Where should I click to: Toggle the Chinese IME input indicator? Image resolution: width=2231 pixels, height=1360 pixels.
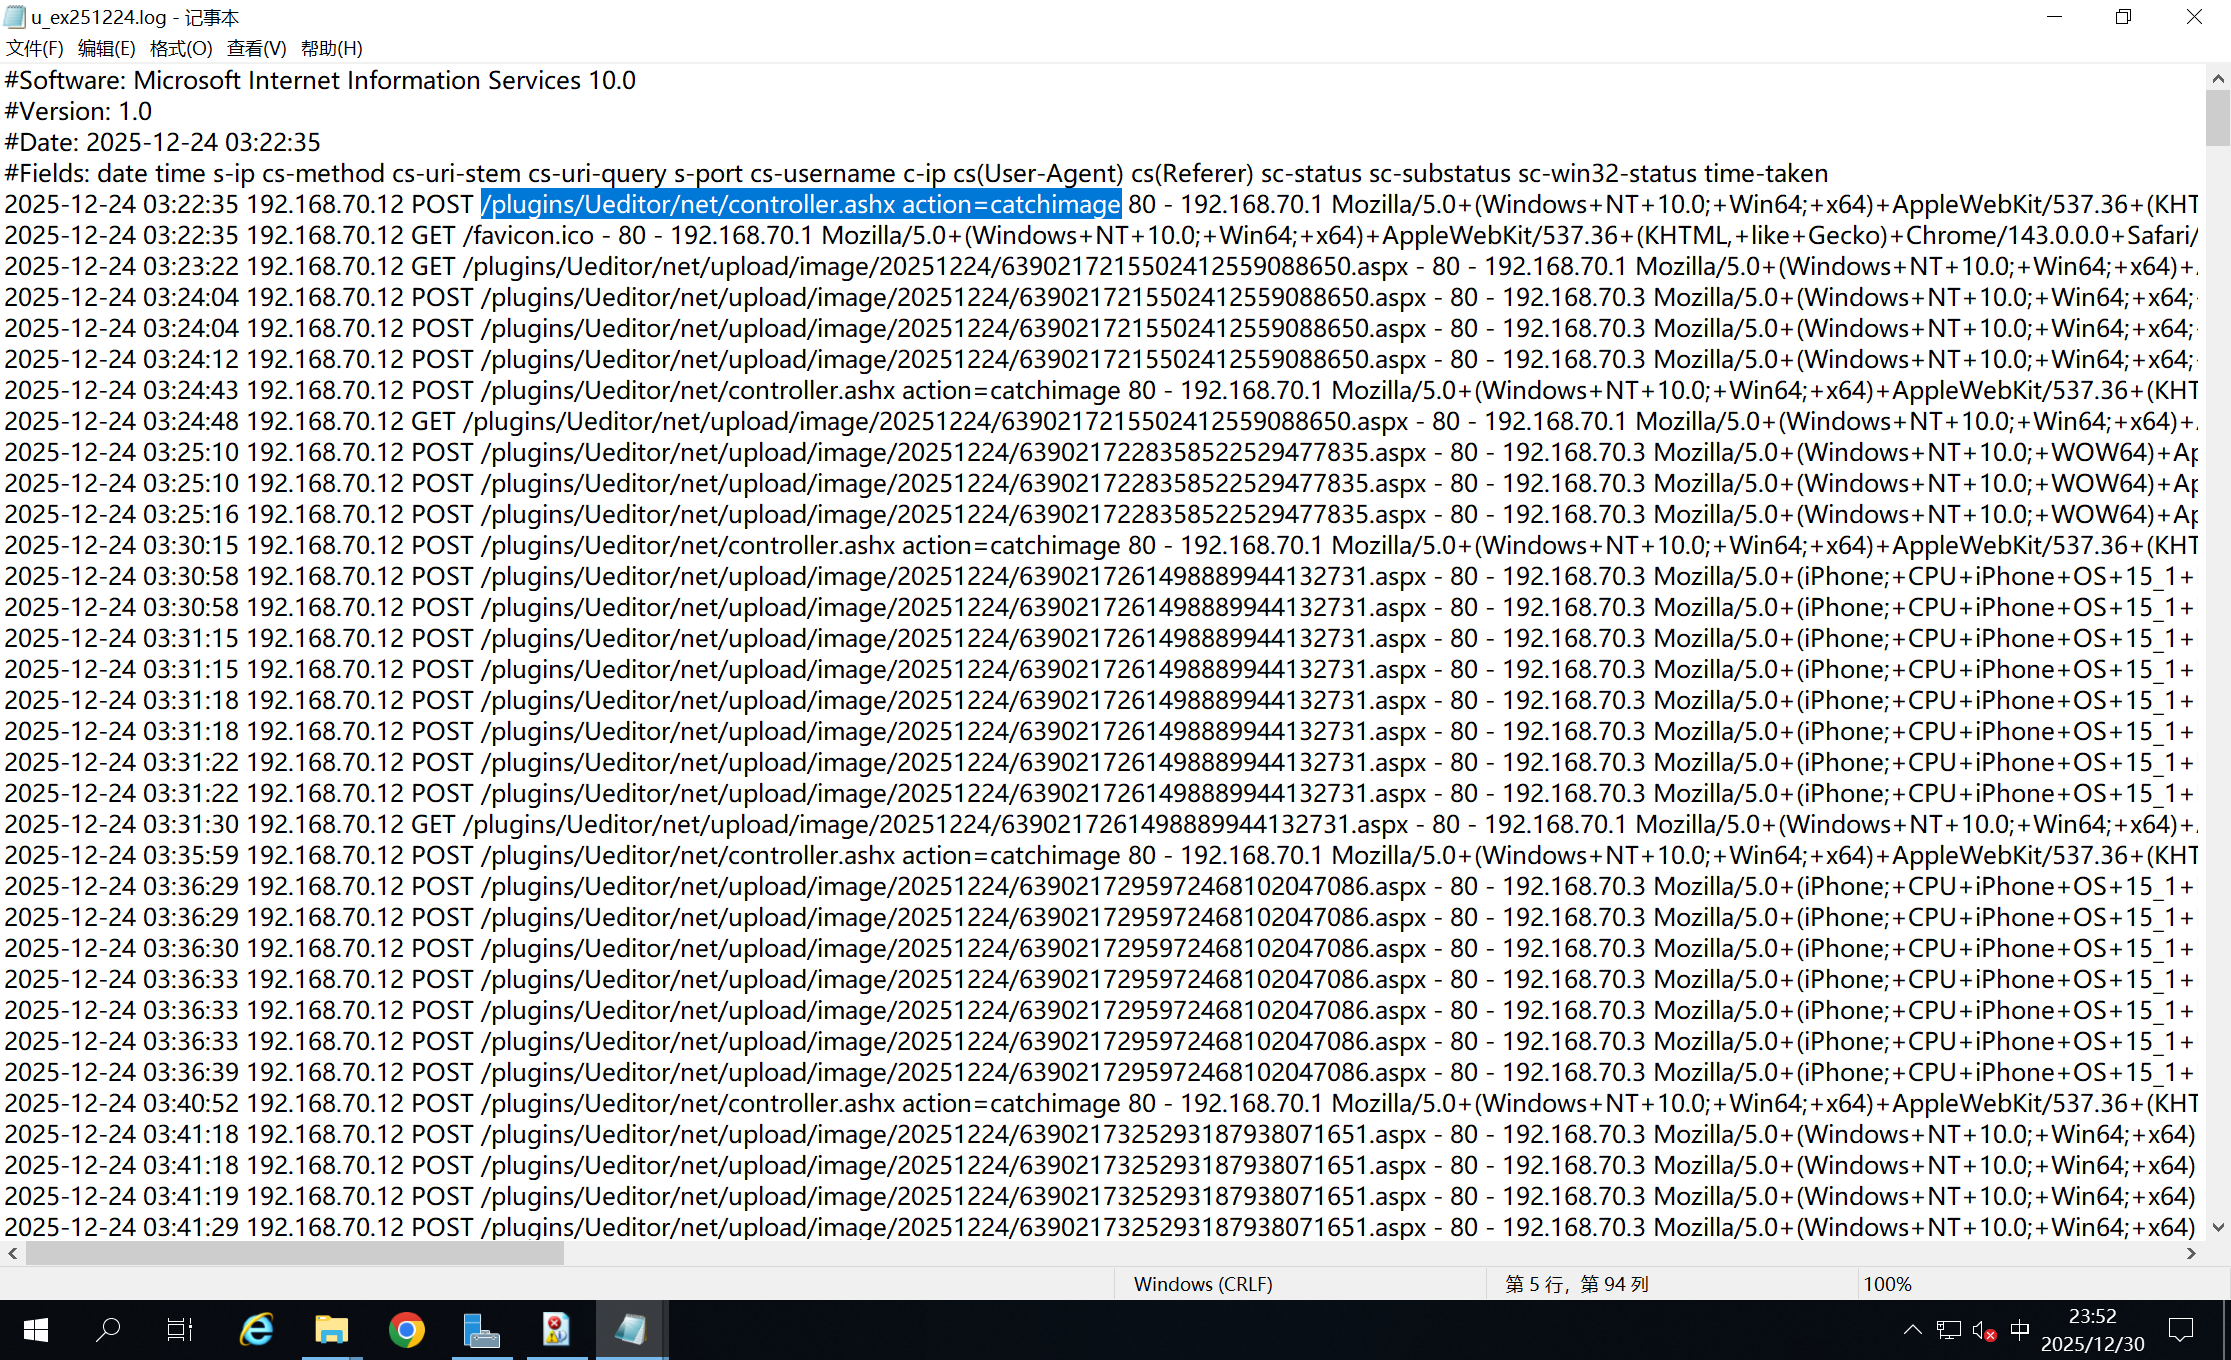2020,1330
